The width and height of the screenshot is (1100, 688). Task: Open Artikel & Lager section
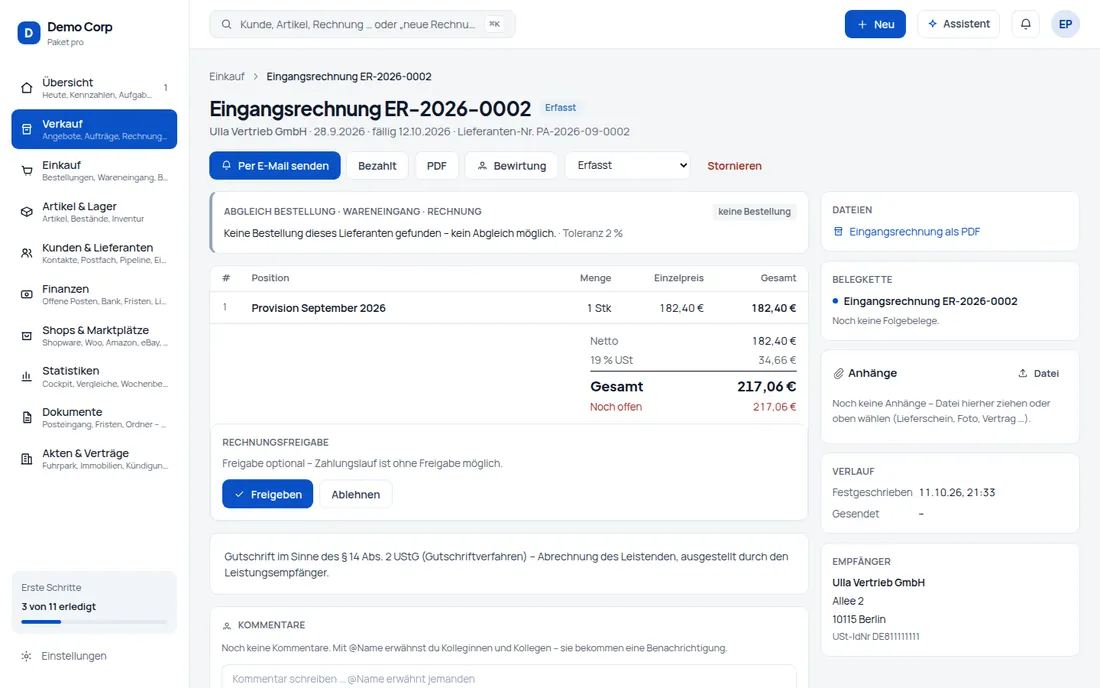94,212
